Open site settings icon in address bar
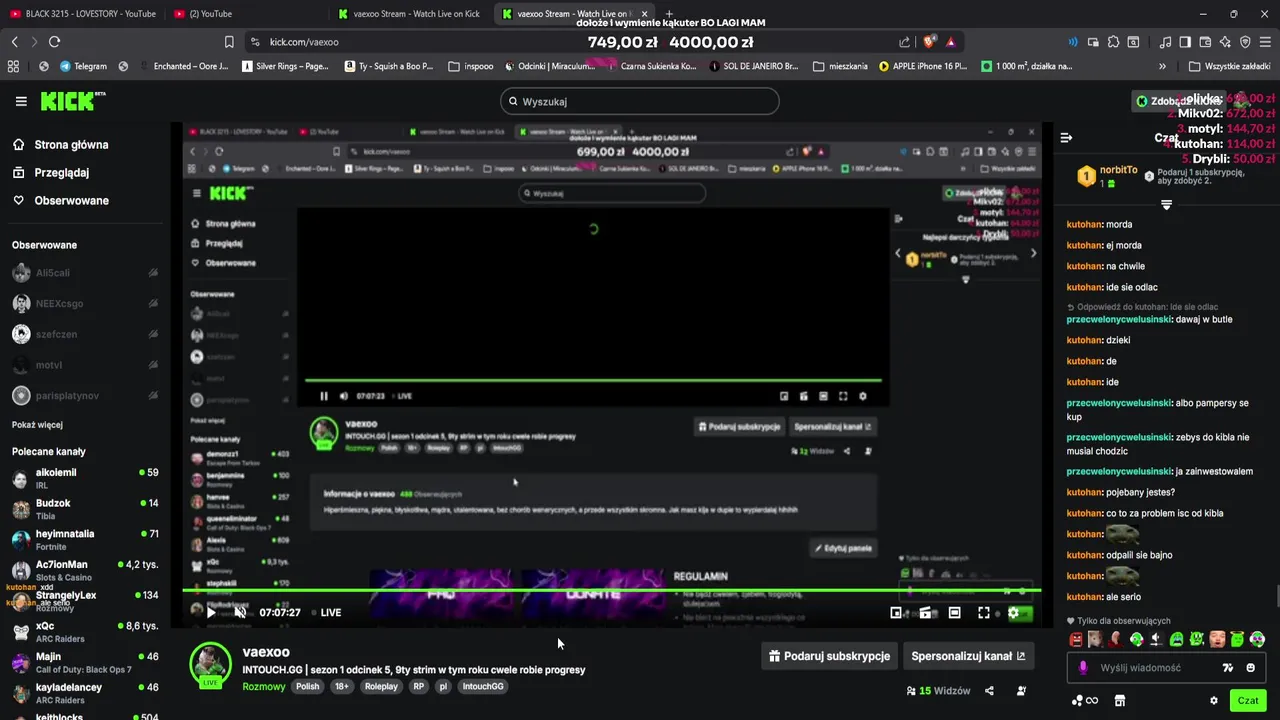The height and width of the screenshot is (720, 1280). coord(255,42)
